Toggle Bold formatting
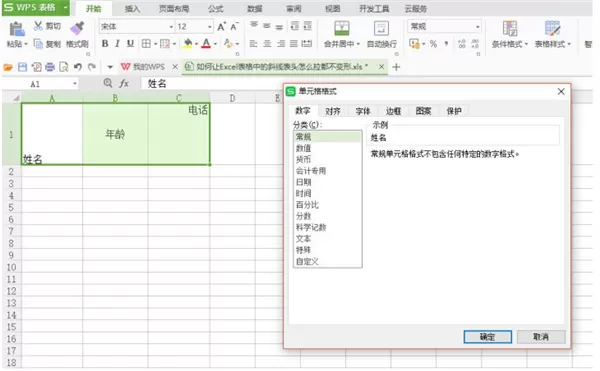The width and height of the screenshot is (600, 371). pos(105,44)
